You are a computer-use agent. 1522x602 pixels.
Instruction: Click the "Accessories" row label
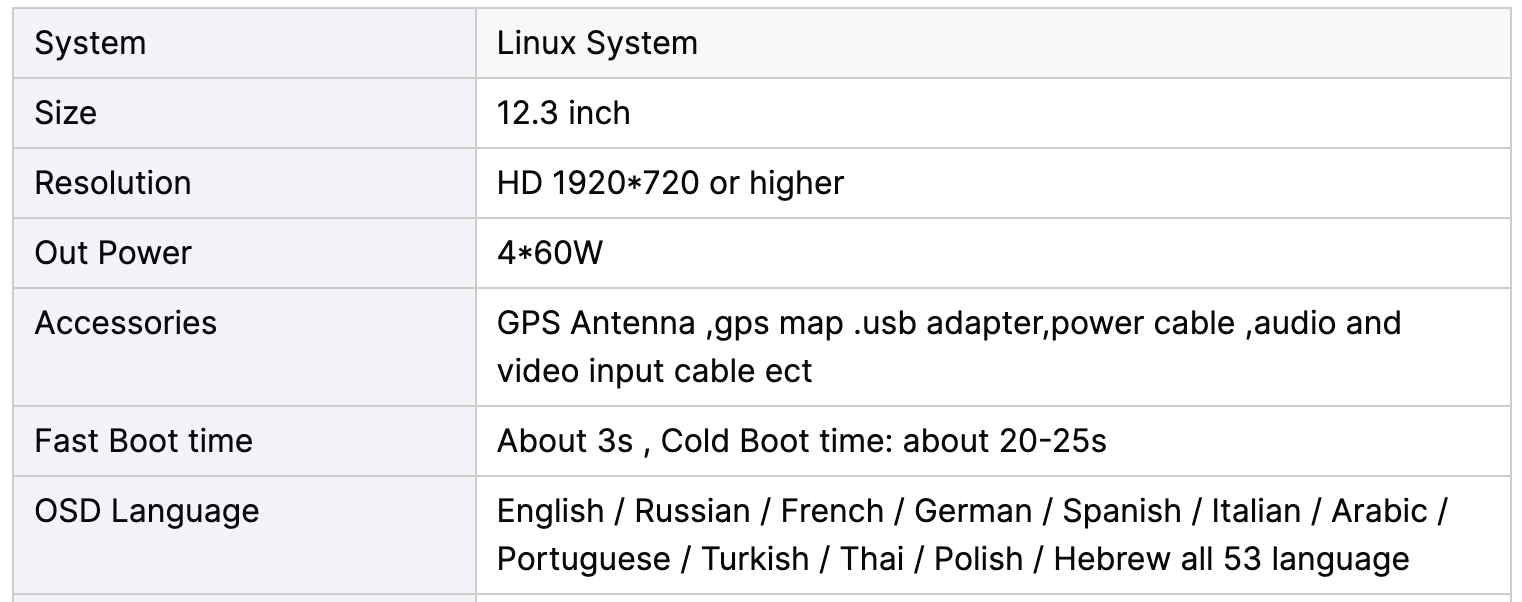pos(125,323)
